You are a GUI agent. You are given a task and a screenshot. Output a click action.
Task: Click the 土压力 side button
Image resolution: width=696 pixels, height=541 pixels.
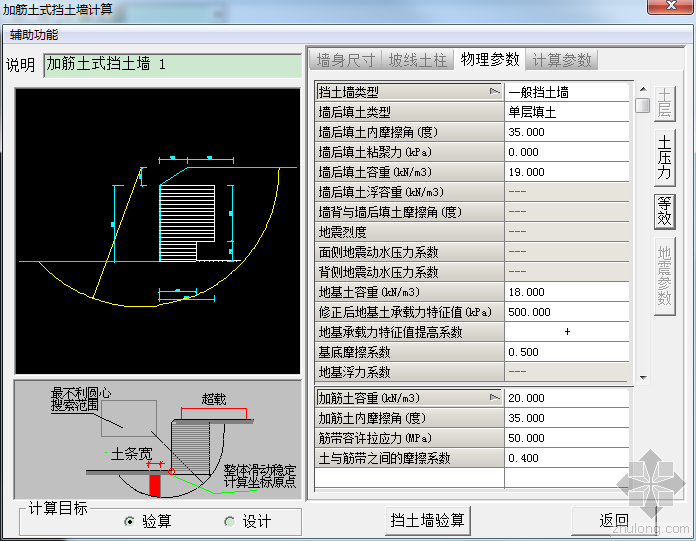[664, 159]
